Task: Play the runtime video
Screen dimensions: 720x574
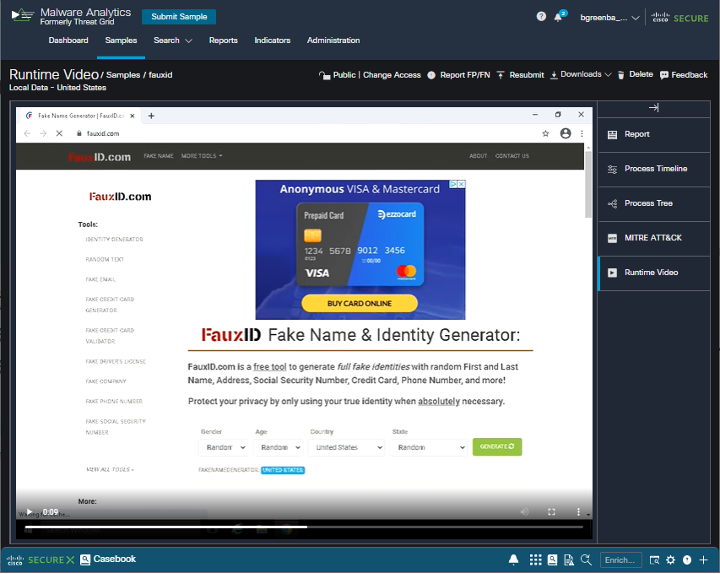Action: pos(28,512)
